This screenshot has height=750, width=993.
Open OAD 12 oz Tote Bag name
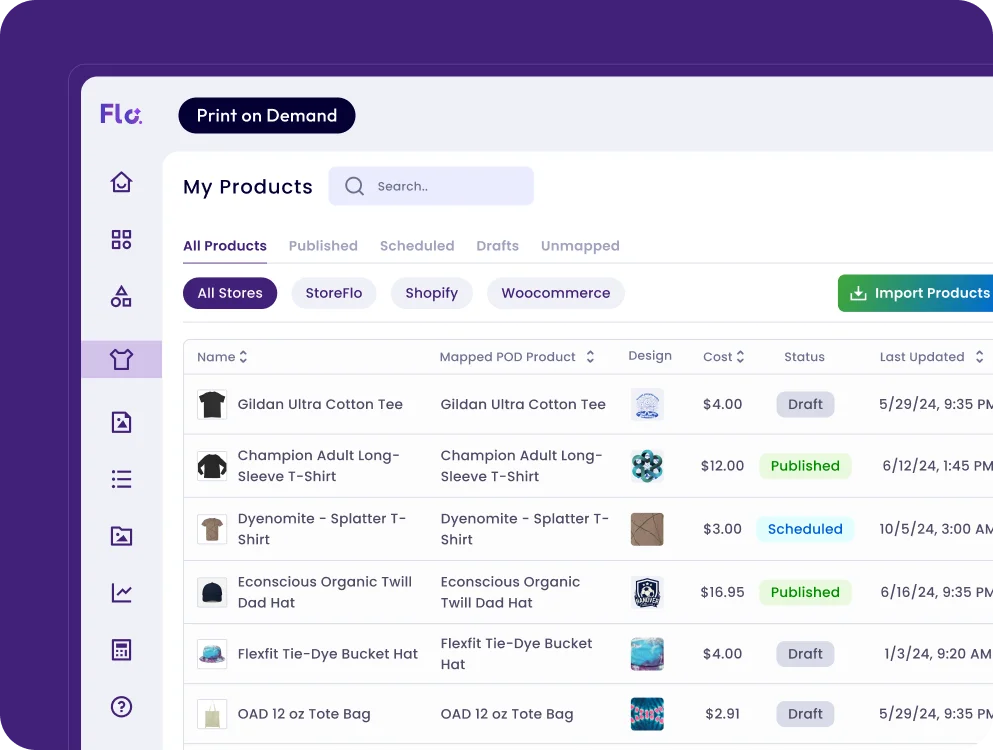[x=304, y=714]
